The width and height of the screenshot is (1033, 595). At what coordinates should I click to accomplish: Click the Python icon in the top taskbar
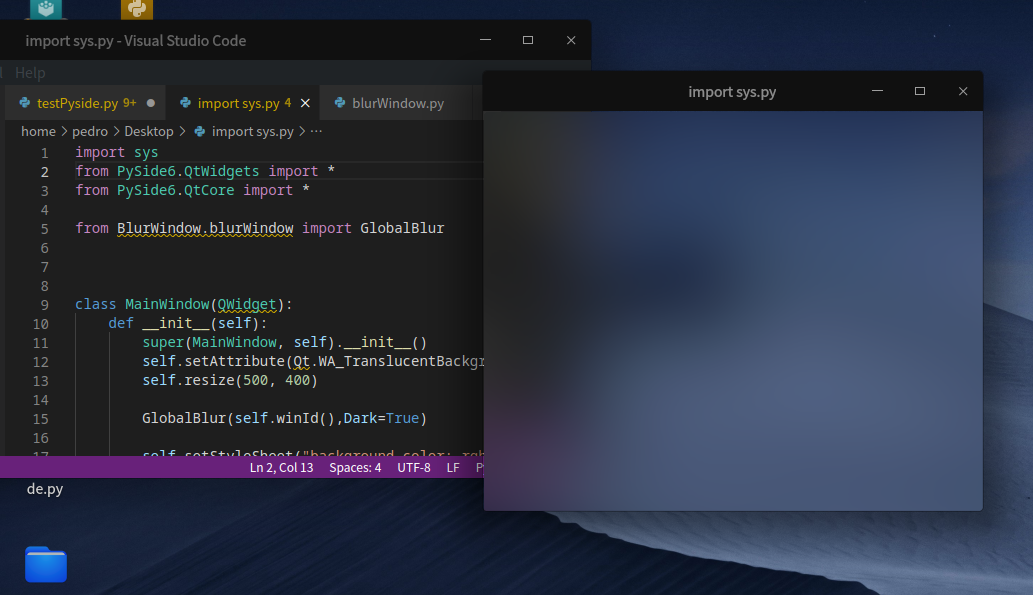(137, 9)
